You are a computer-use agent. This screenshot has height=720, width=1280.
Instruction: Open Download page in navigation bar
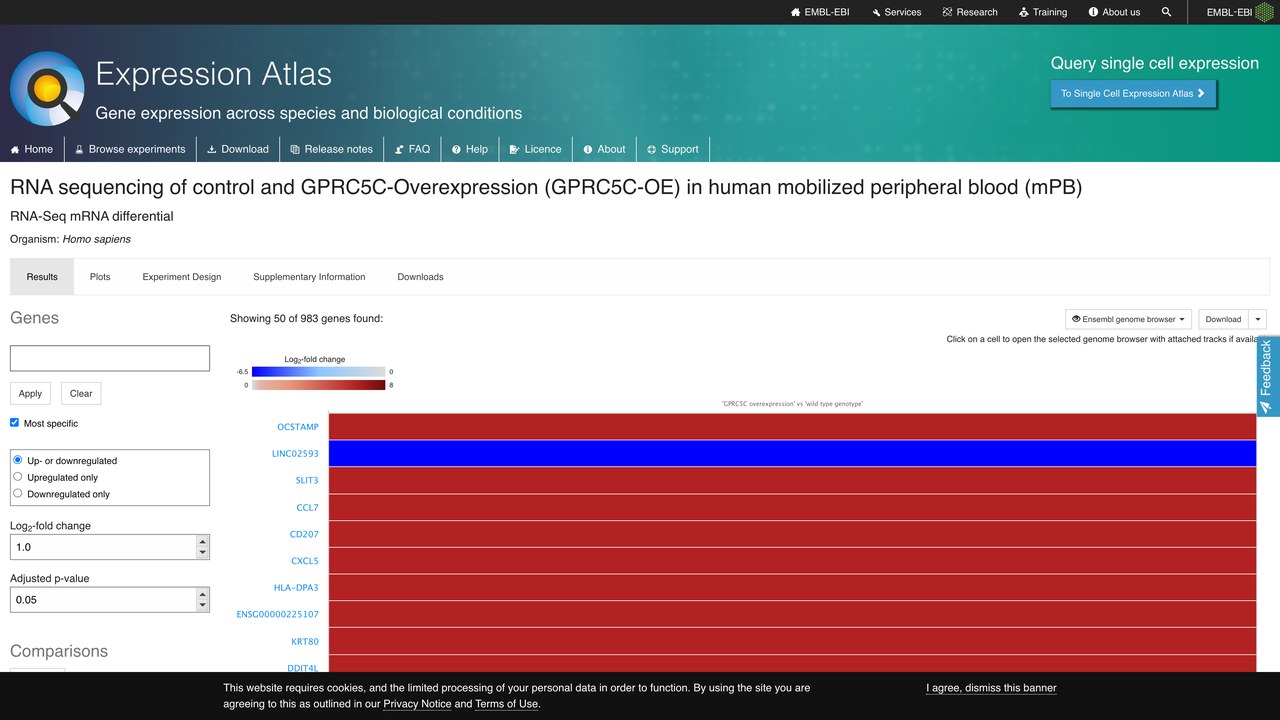click(x=238, y=149)
